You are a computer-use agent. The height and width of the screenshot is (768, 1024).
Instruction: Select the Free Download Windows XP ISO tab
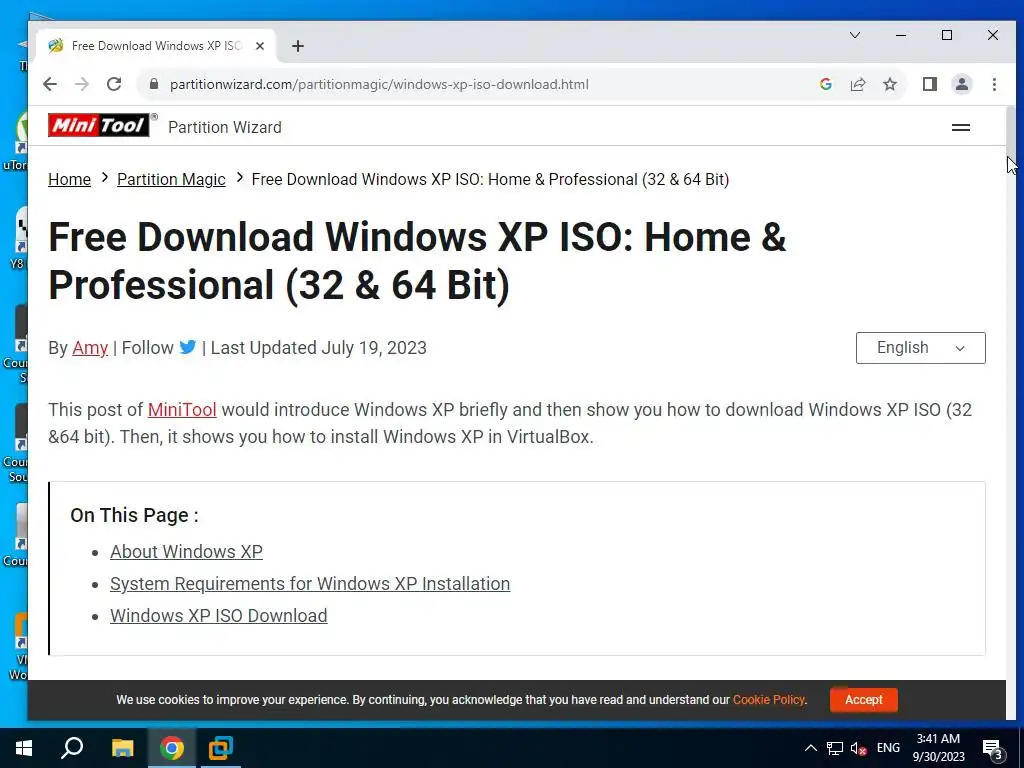point(155,46)
